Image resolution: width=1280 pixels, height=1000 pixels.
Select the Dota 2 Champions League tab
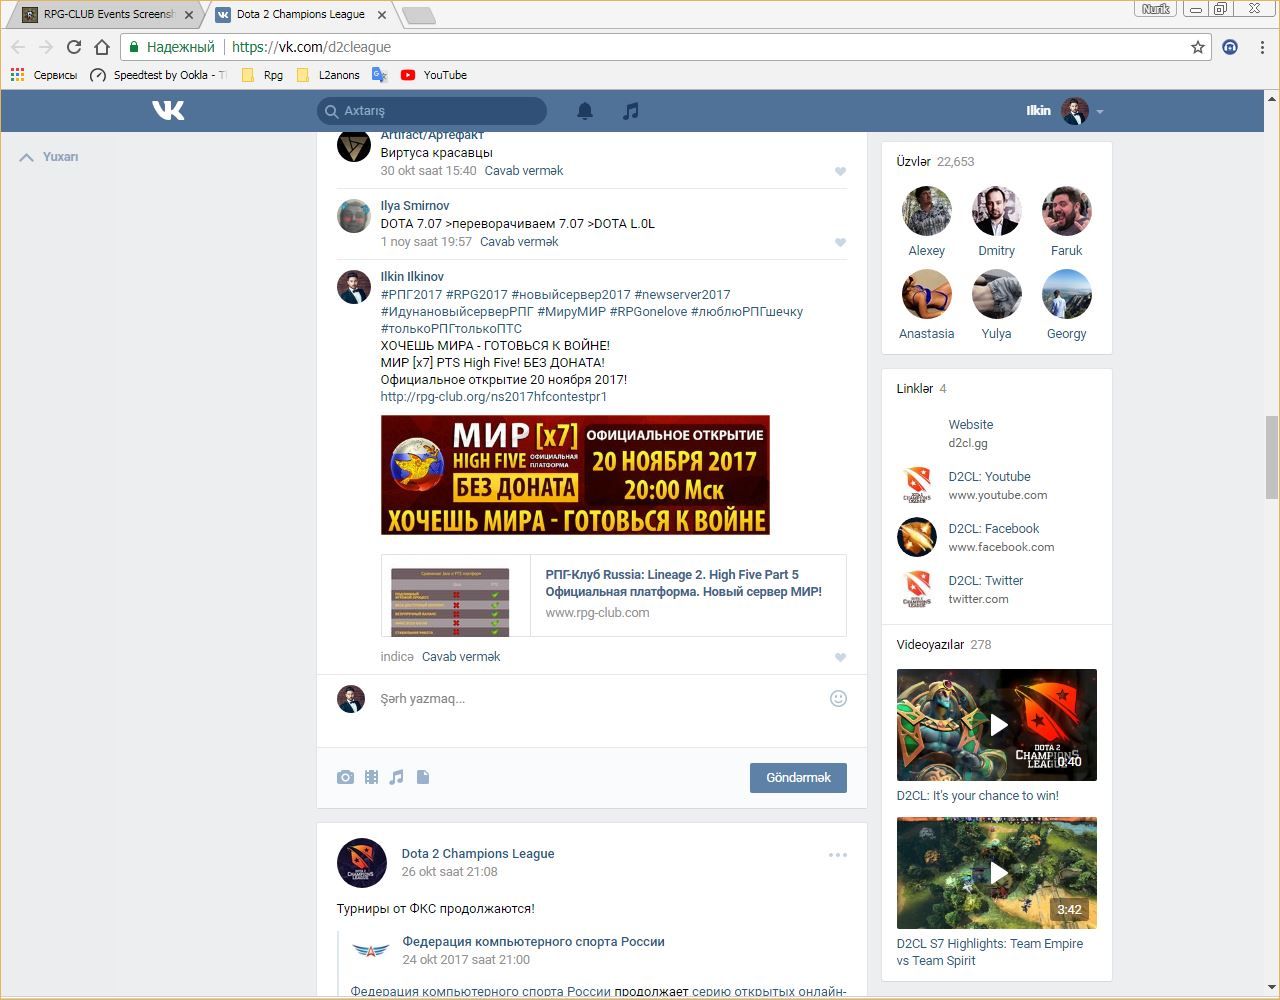point(300,15)
